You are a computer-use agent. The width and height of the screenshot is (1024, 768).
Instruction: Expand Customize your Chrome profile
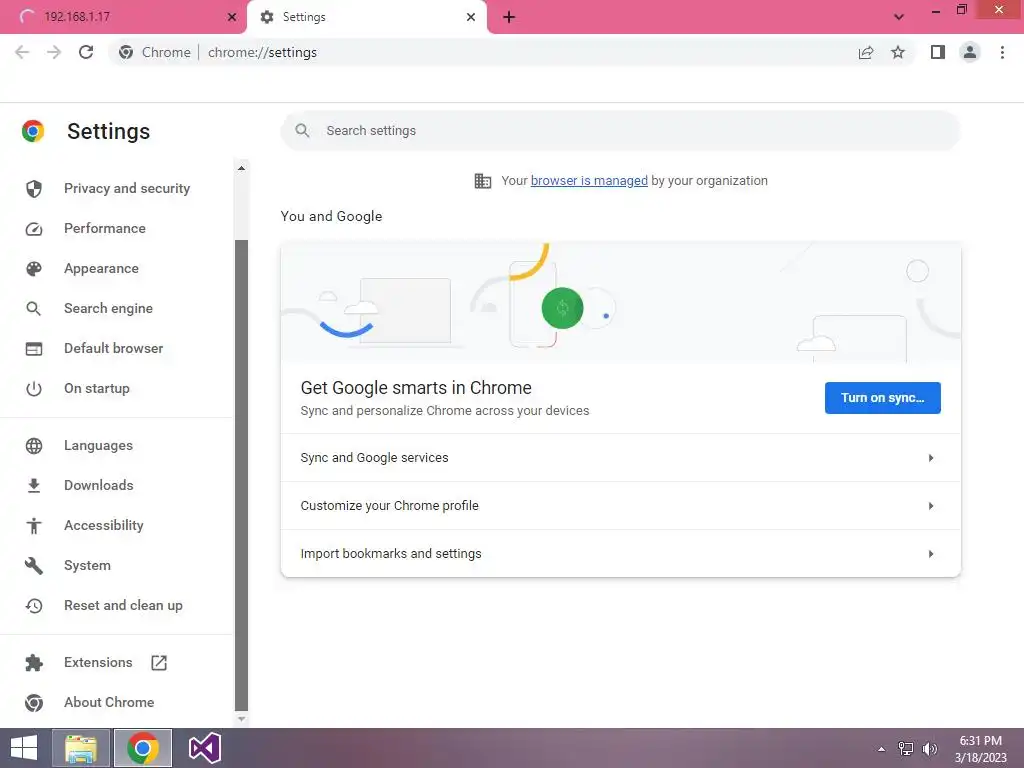coord(620,505)
